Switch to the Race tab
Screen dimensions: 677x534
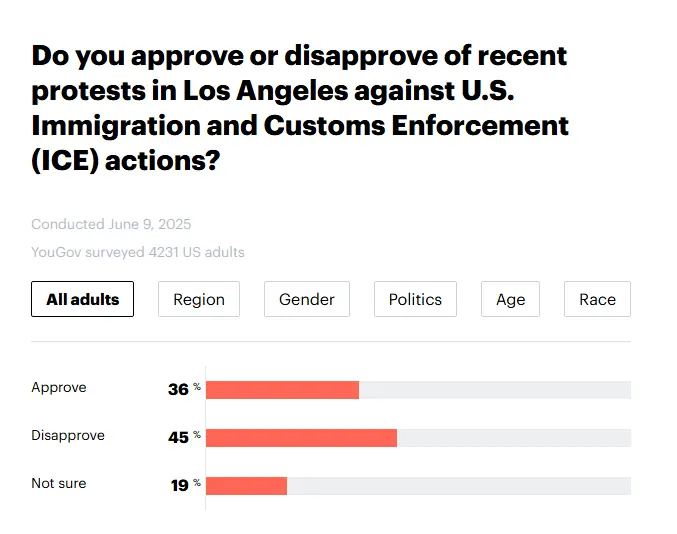tap(597, 299)
